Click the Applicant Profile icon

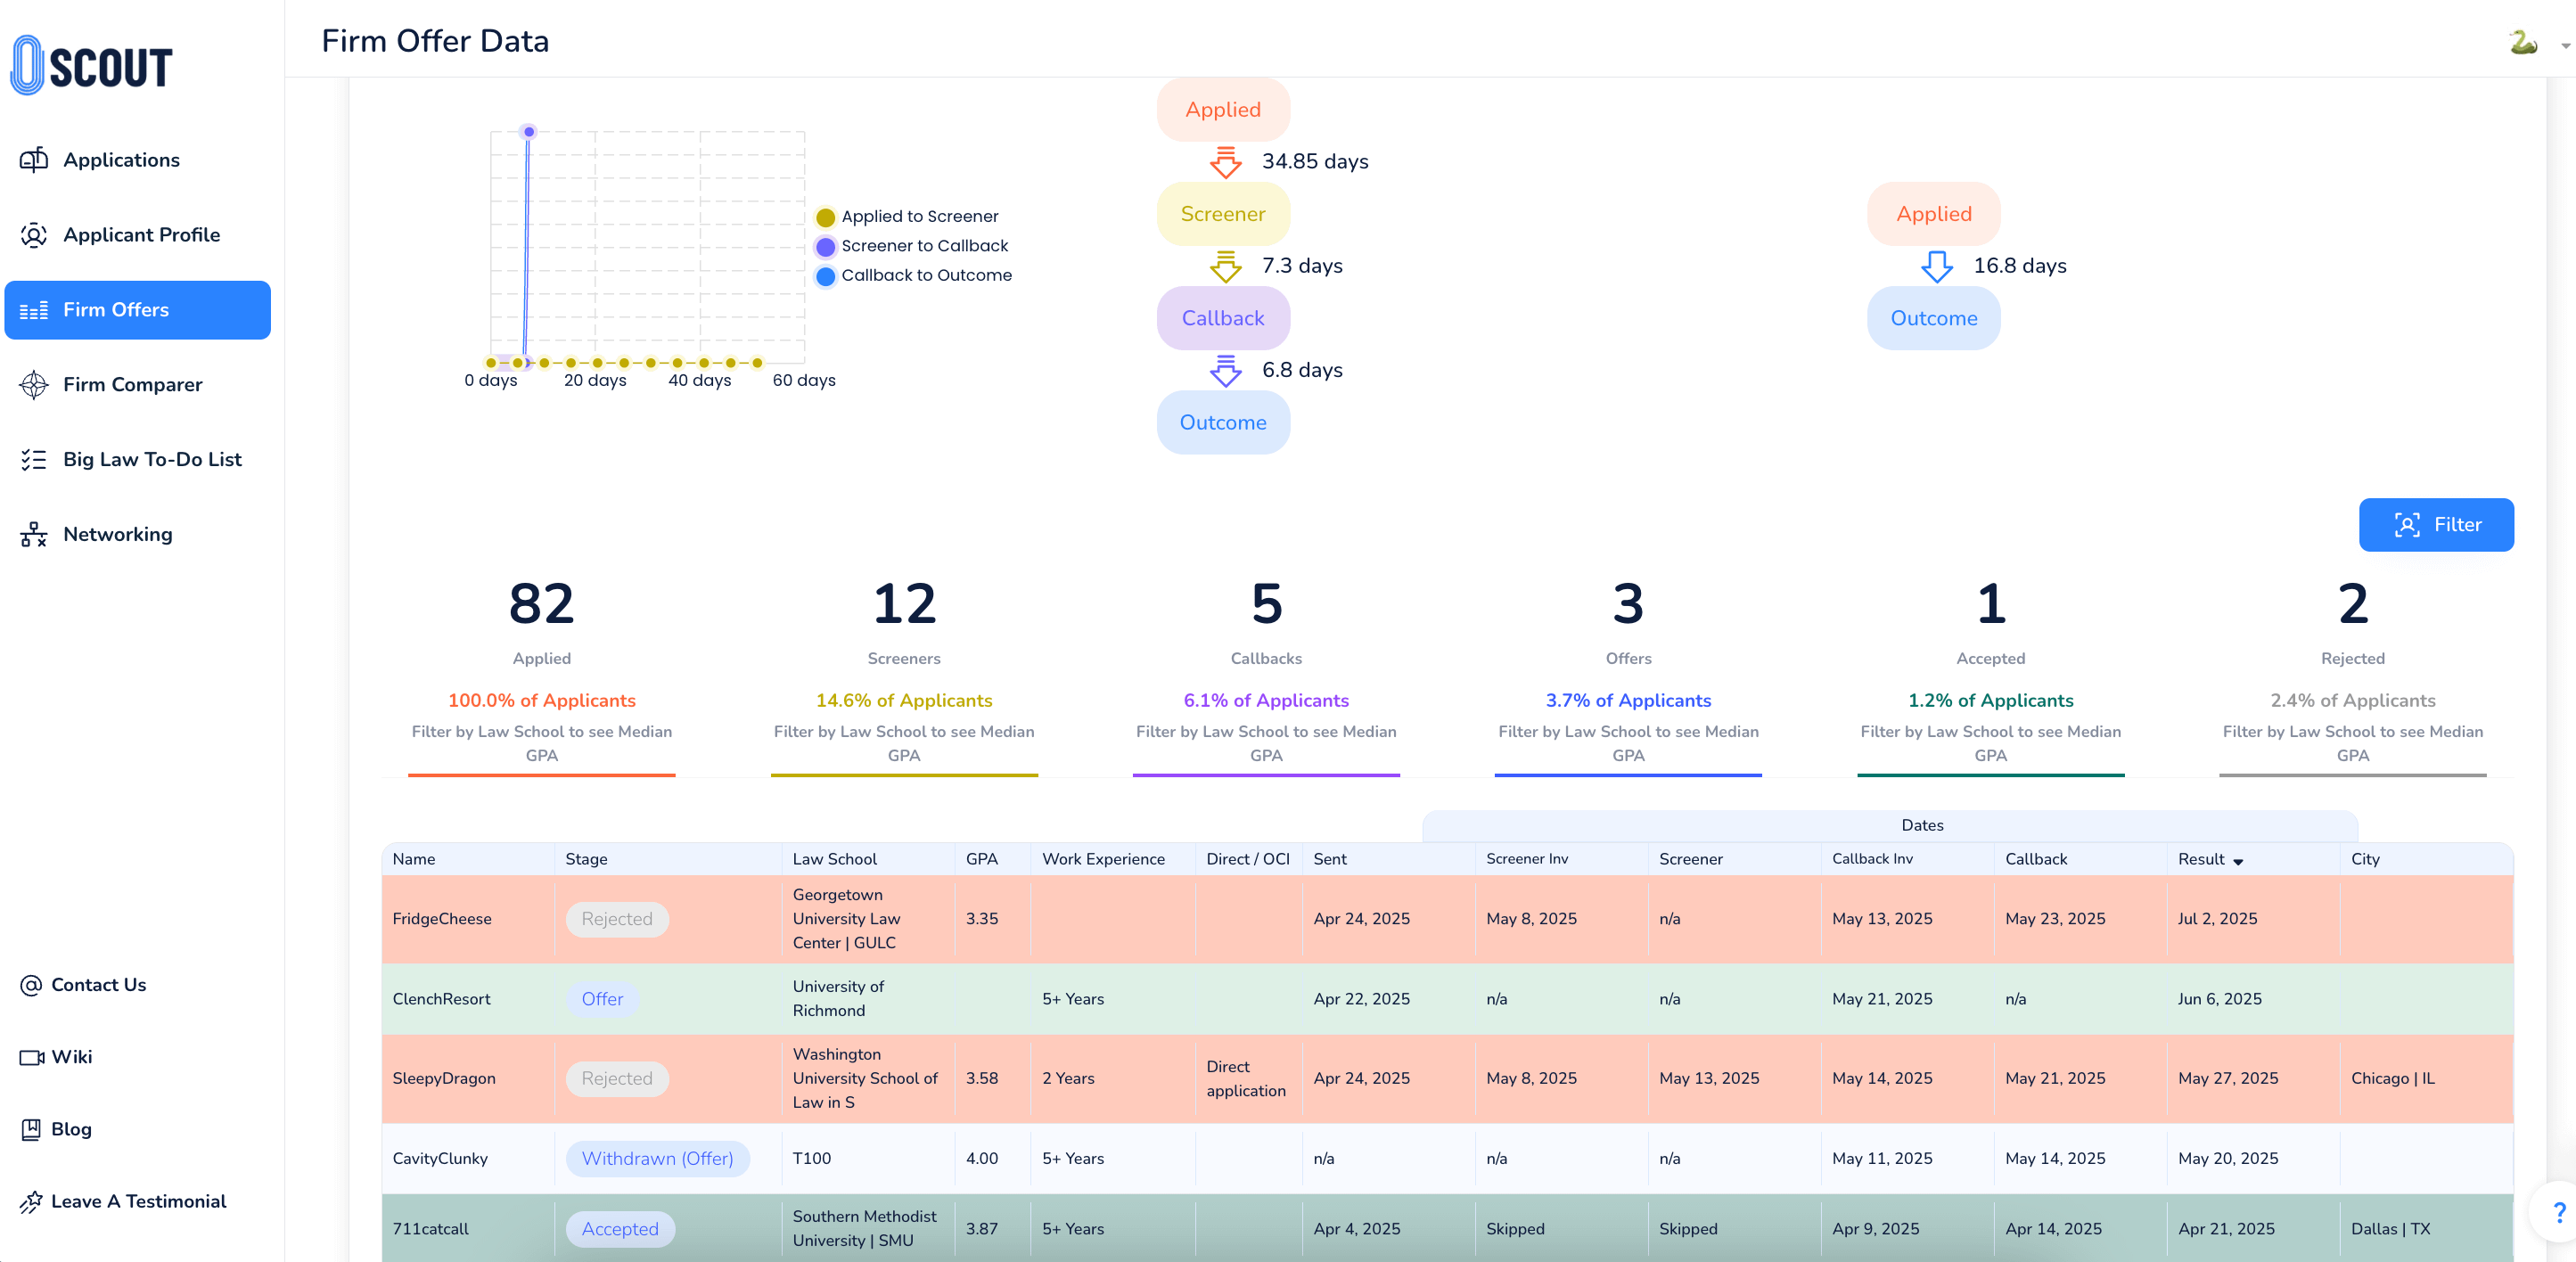[x=34, y=235]
